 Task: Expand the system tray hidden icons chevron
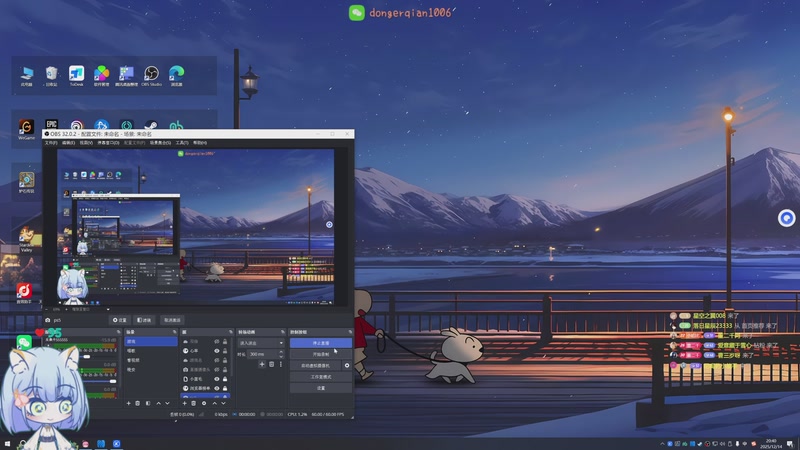[x=662, y=444]
